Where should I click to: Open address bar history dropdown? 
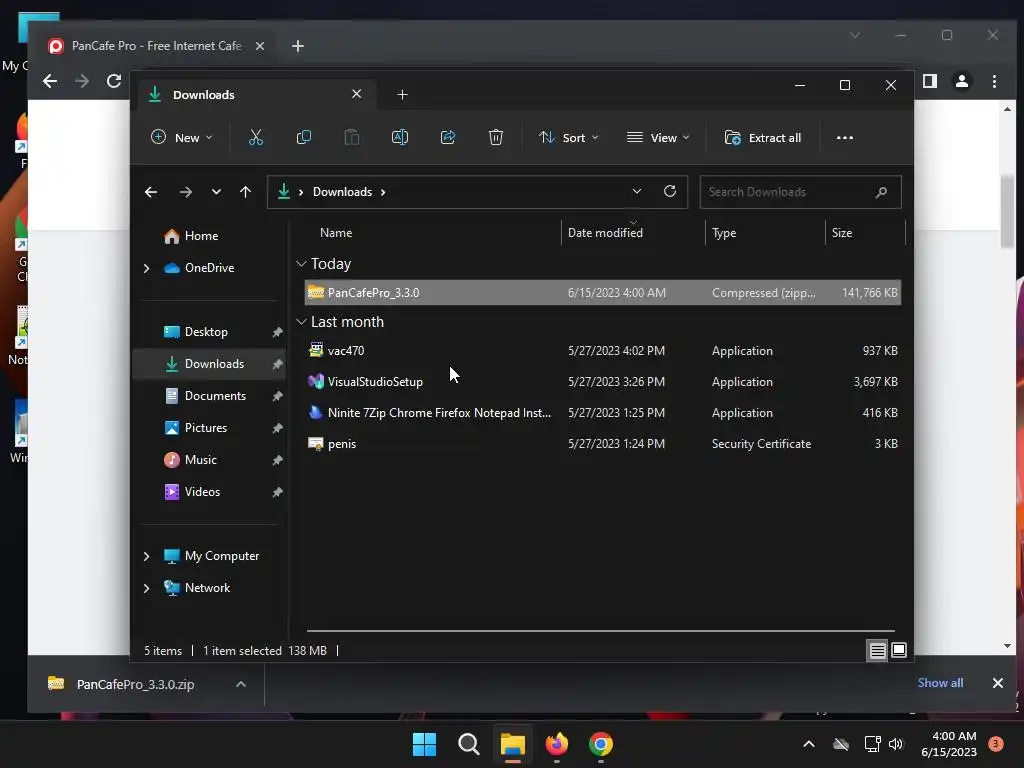[x=637, y=191]
